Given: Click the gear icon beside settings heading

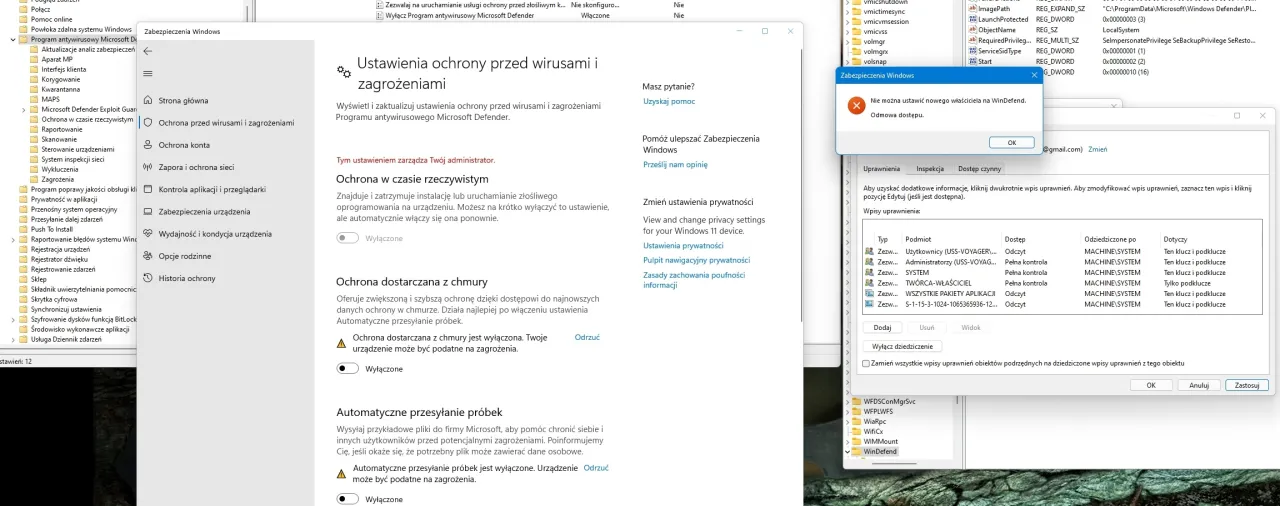Looking at the screenshot, I should (x=344, y=72).
